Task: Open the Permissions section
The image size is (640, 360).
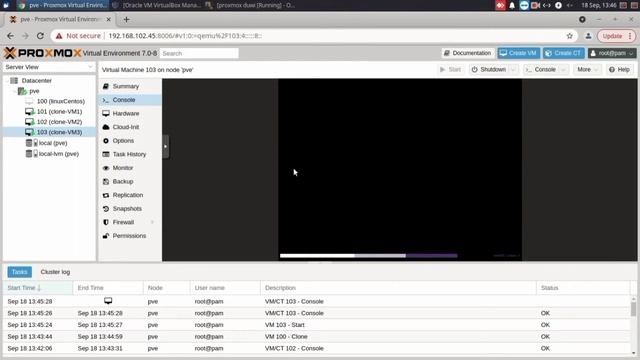Action: (x=130, y=236)
